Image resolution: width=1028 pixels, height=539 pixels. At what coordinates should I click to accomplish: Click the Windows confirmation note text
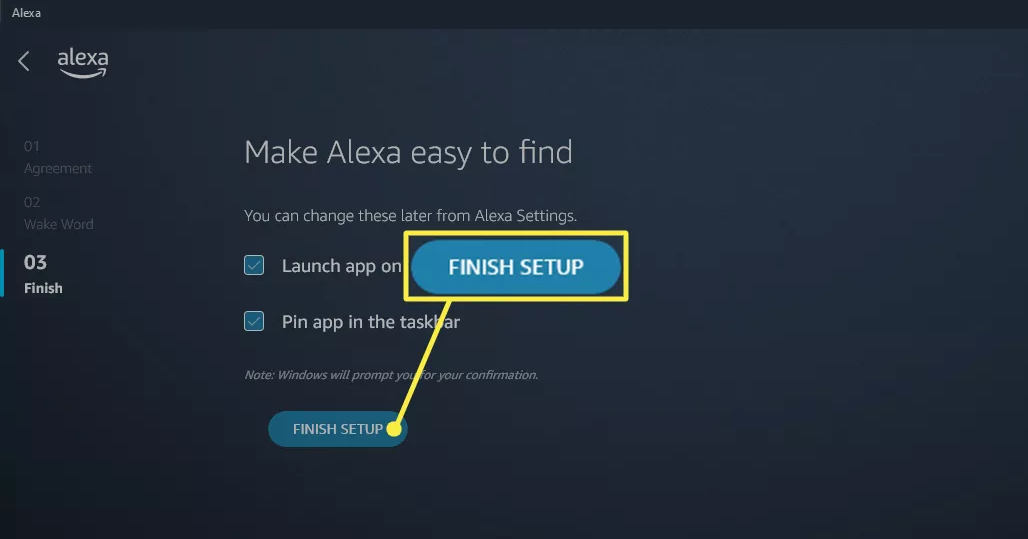[x=391, y=375]
